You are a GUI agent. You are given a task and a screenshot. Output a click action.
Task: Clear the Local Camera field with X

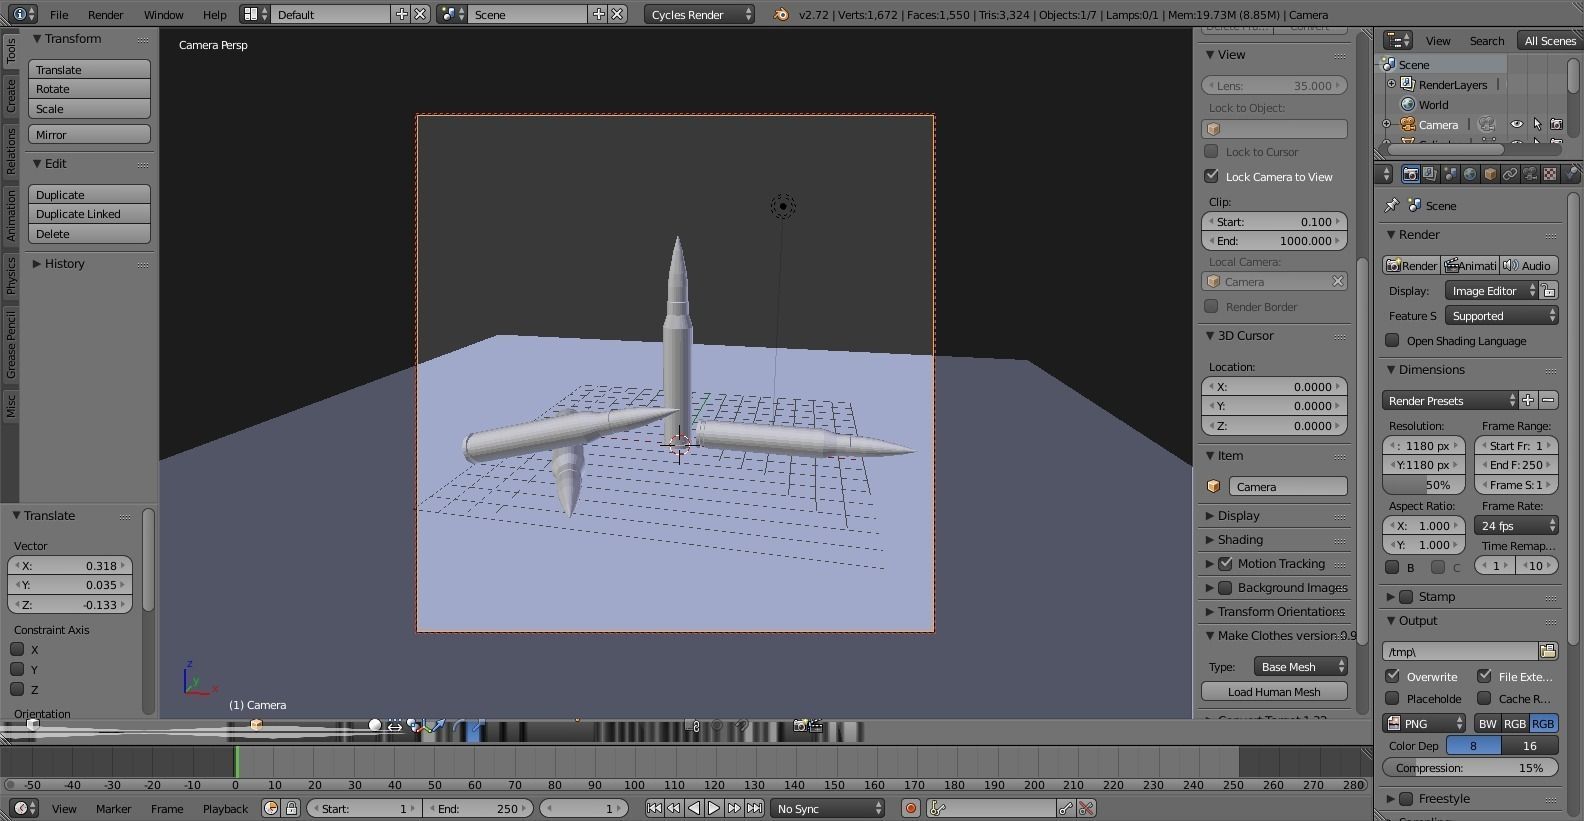point(1337,281)
